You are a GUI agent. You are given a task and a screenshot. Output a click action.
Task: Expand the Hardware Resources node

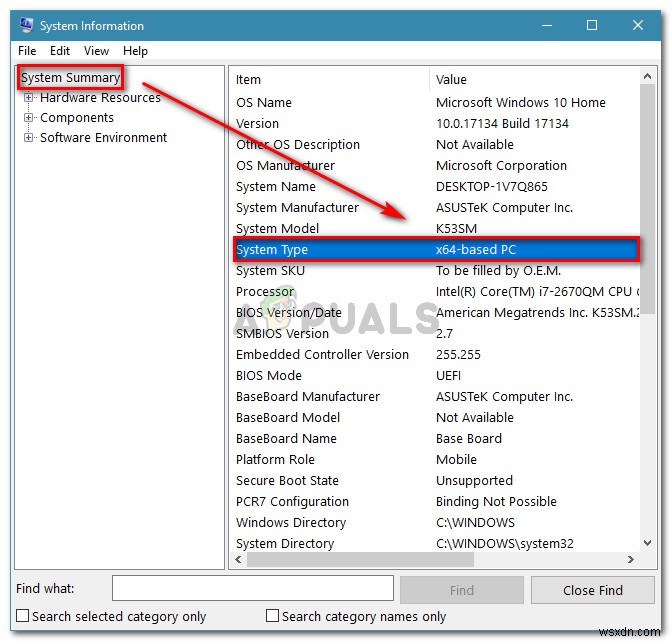click(x=28, y=97)
